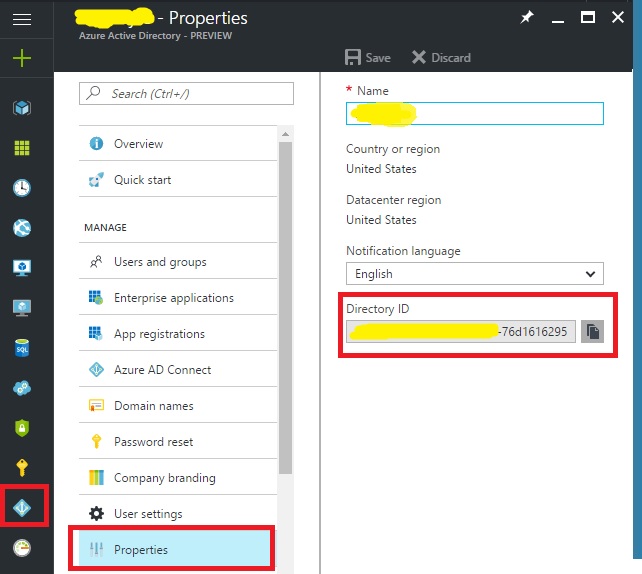The image size is (642, 574).
Task: Copy Directory ID to clipboard
Action: click(592, 331)
